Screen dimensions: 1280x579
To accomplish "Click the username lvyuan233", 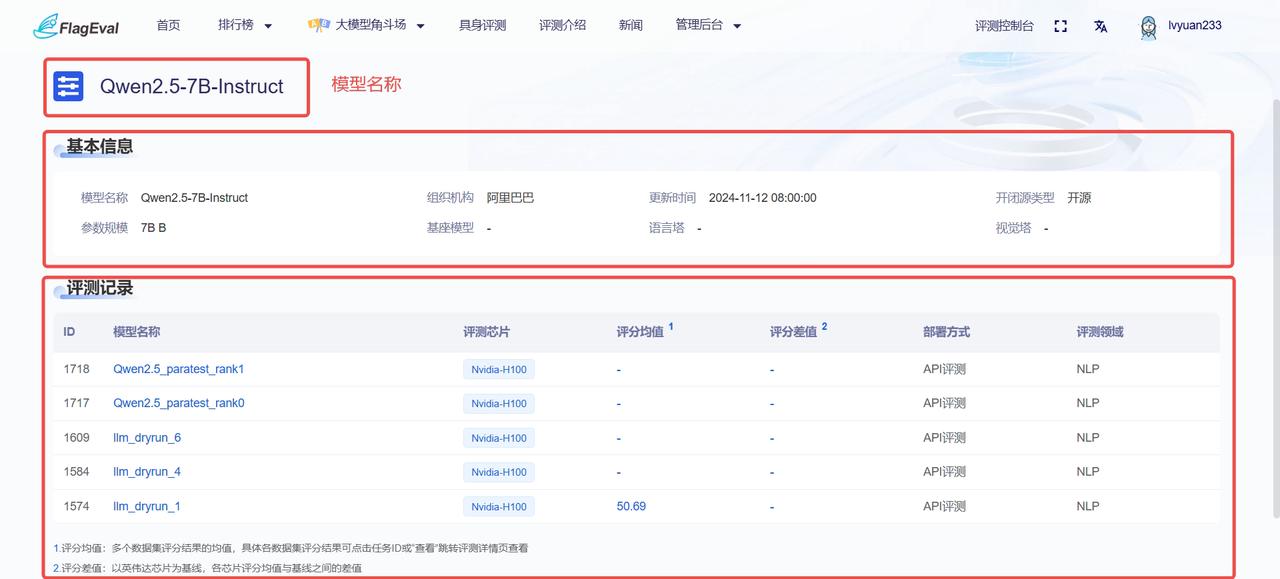I will click(x=1195, y=26).
